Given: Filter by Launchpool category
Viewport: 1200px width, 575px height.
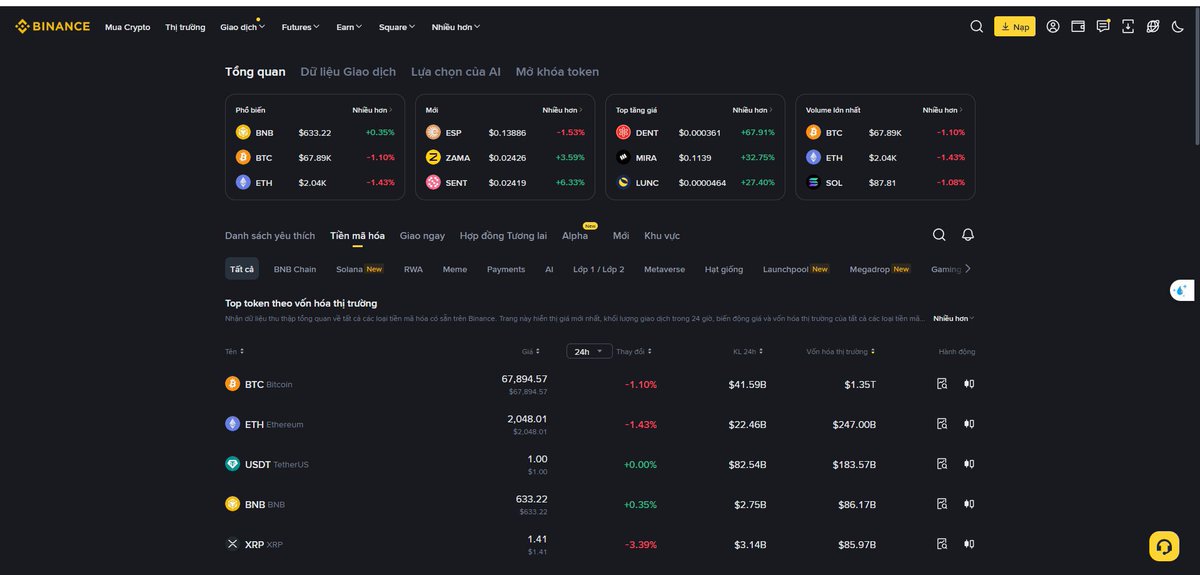Looking at the screenshot, I should [796, 269].
